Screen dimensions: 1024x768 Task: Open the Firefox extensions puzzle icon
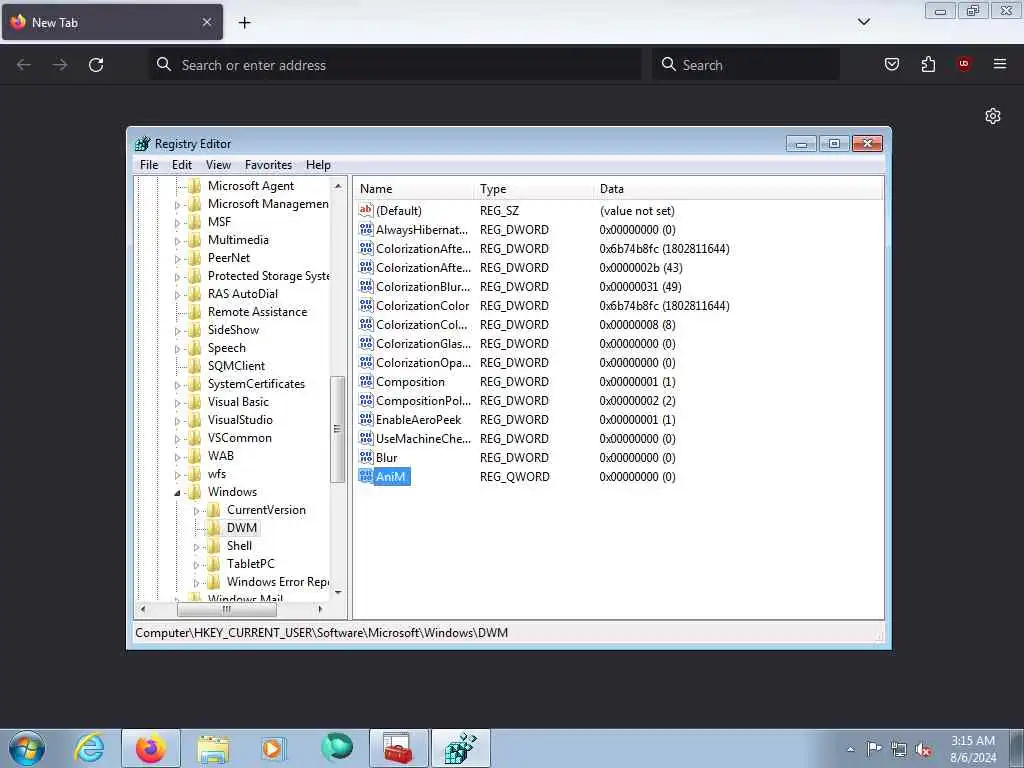coord(928,64)
